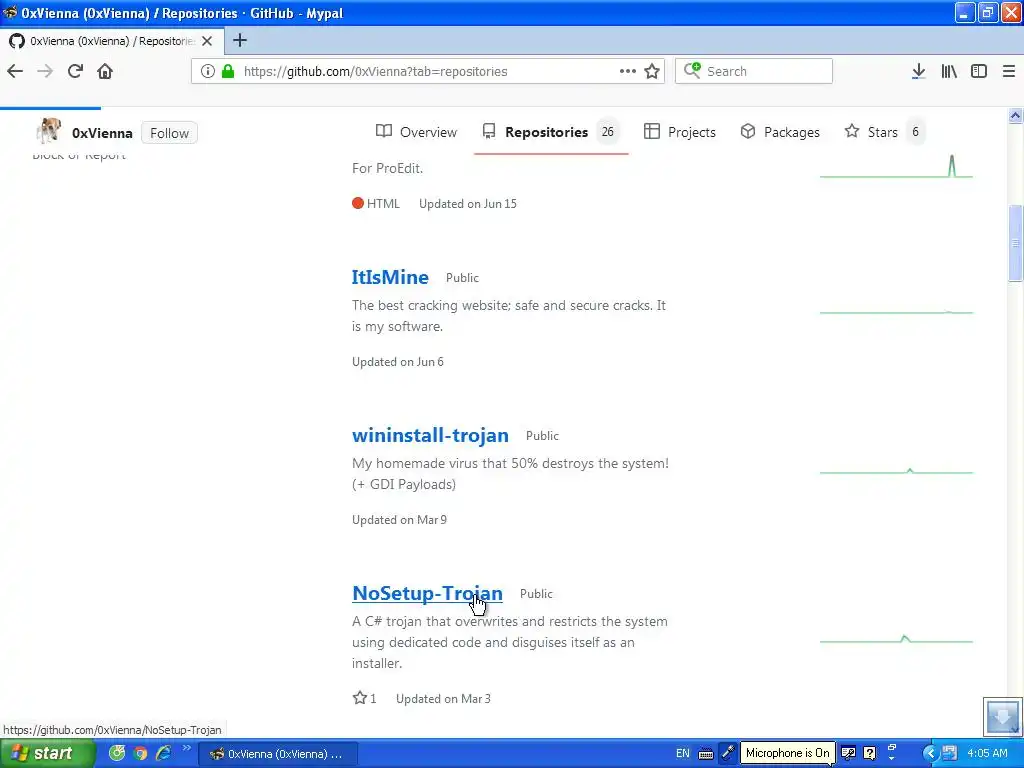Open the first green quick launch icon
1024x768 pixels.
[117, 753]
